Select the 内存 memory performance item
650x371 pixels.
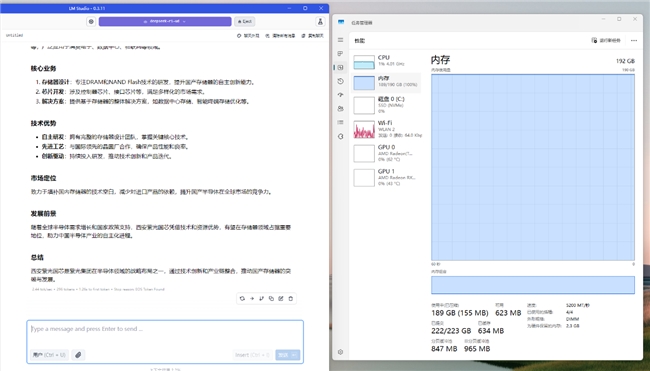(x=386, y=82)
